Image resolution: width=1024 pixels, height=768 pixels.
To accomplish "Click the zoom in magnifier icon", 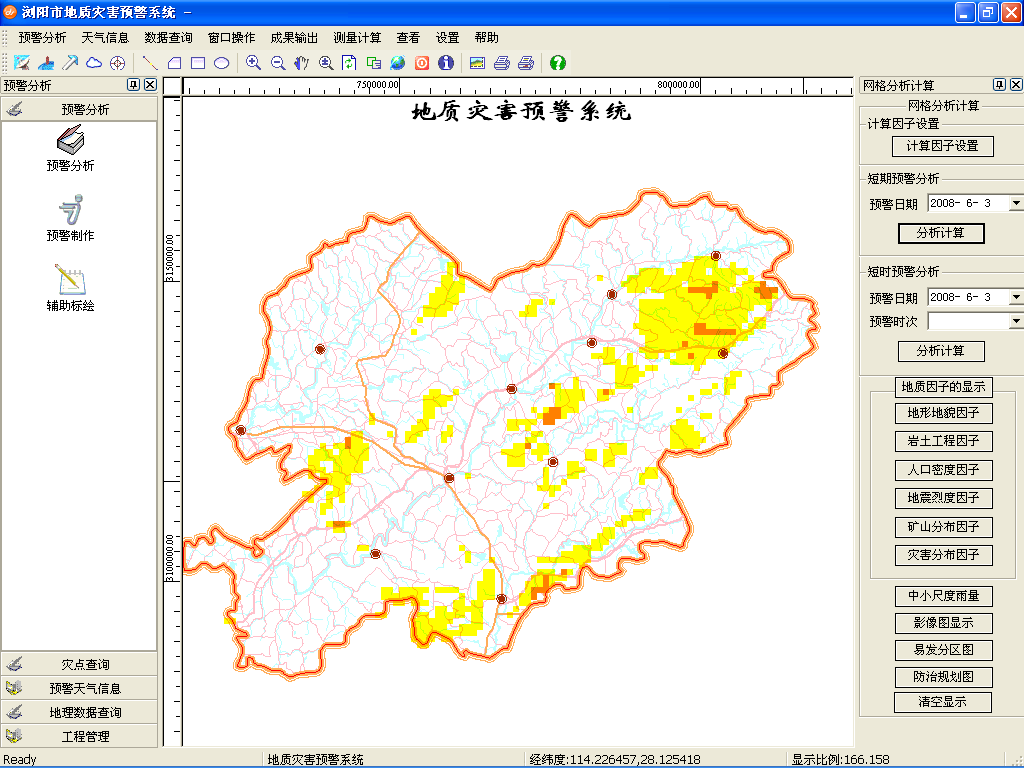I will [x=254, y=63].
